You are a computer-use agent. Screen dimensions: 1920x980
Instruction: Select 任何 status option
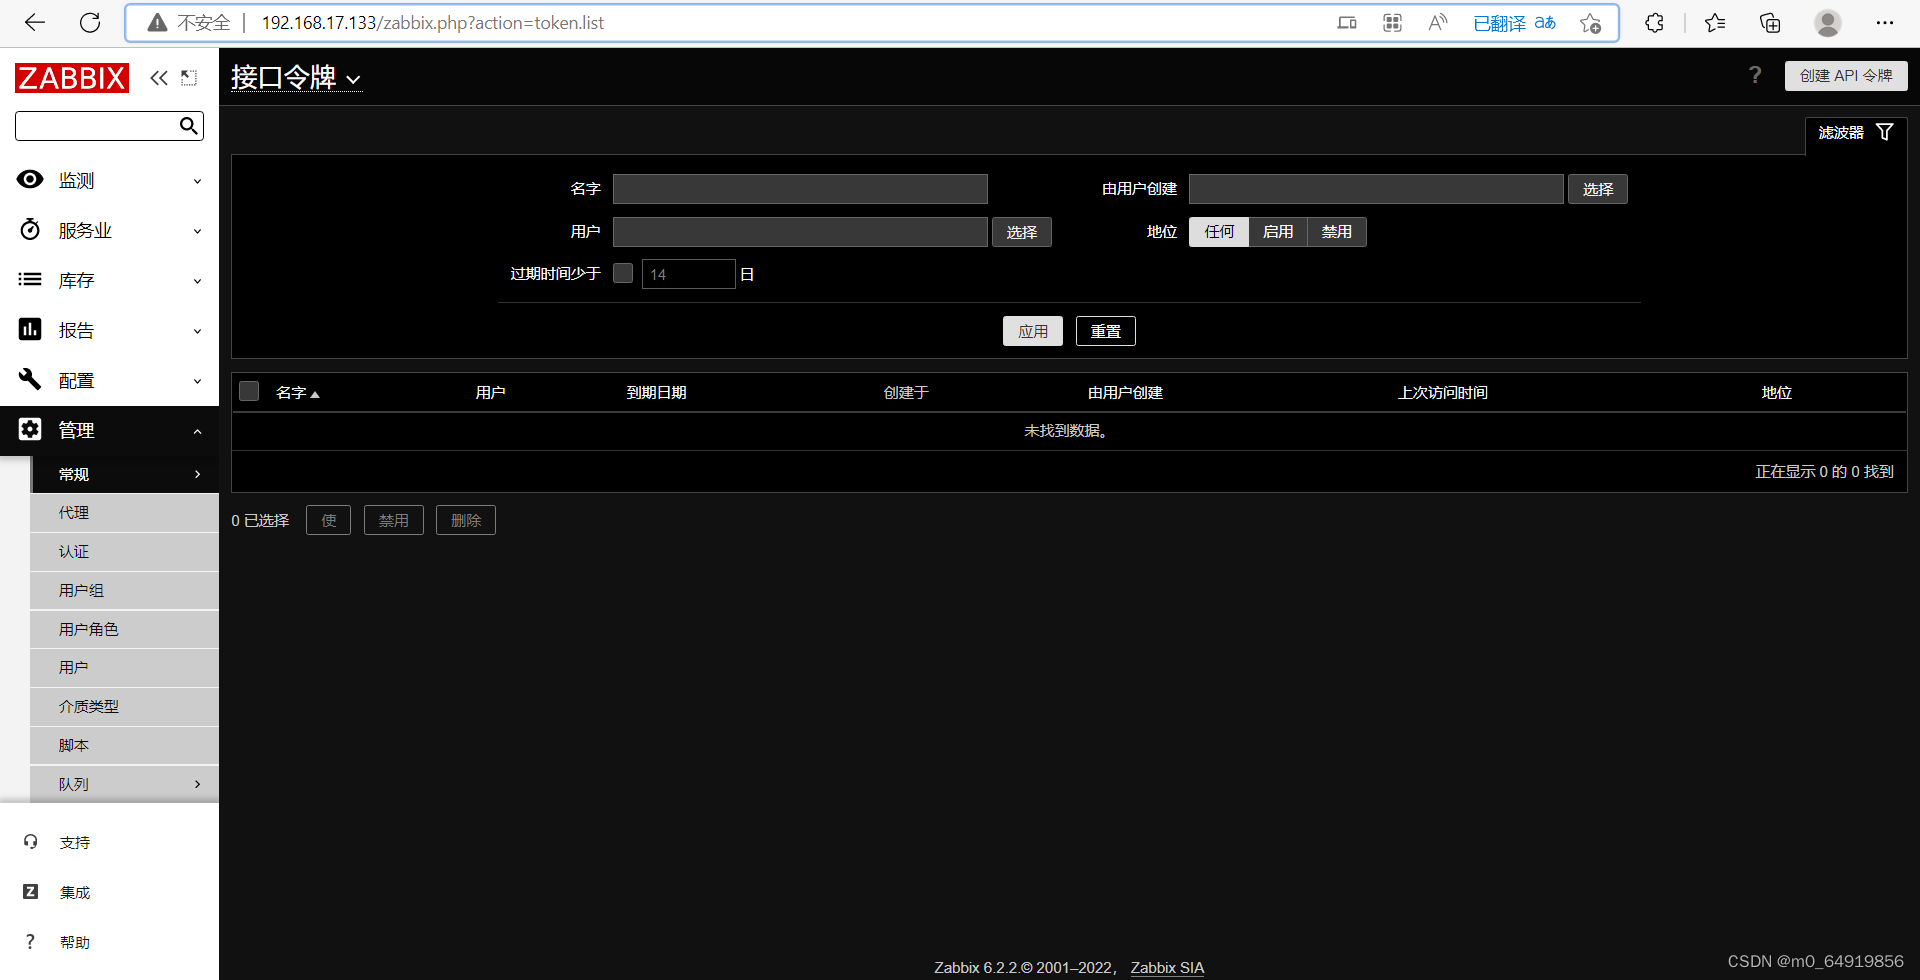click(x=1219, y=232)
